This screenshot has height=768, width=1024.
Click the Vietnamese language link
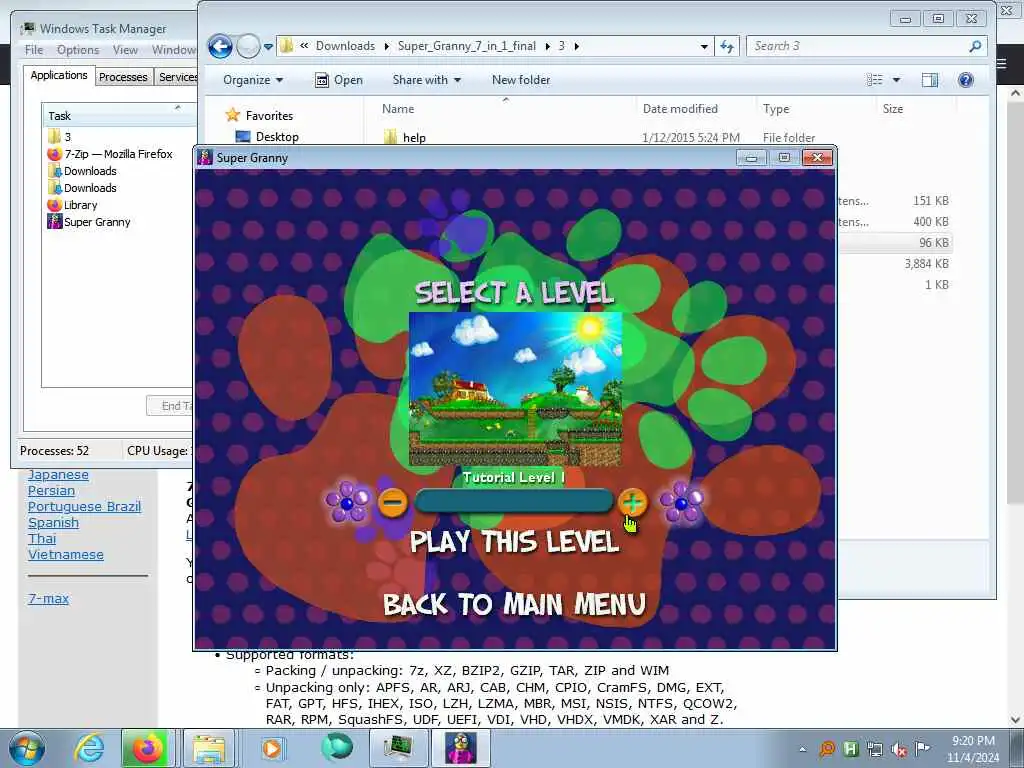point(65,554)
